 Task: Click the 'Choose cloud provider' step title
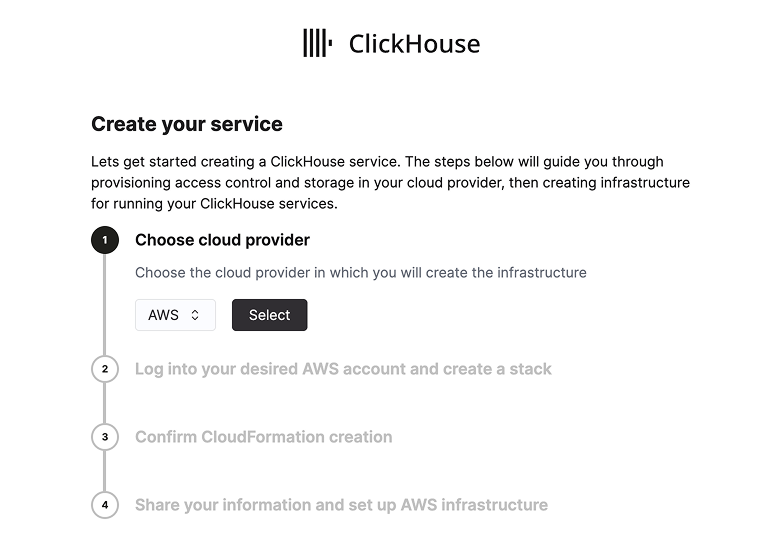tap(222, 240)
